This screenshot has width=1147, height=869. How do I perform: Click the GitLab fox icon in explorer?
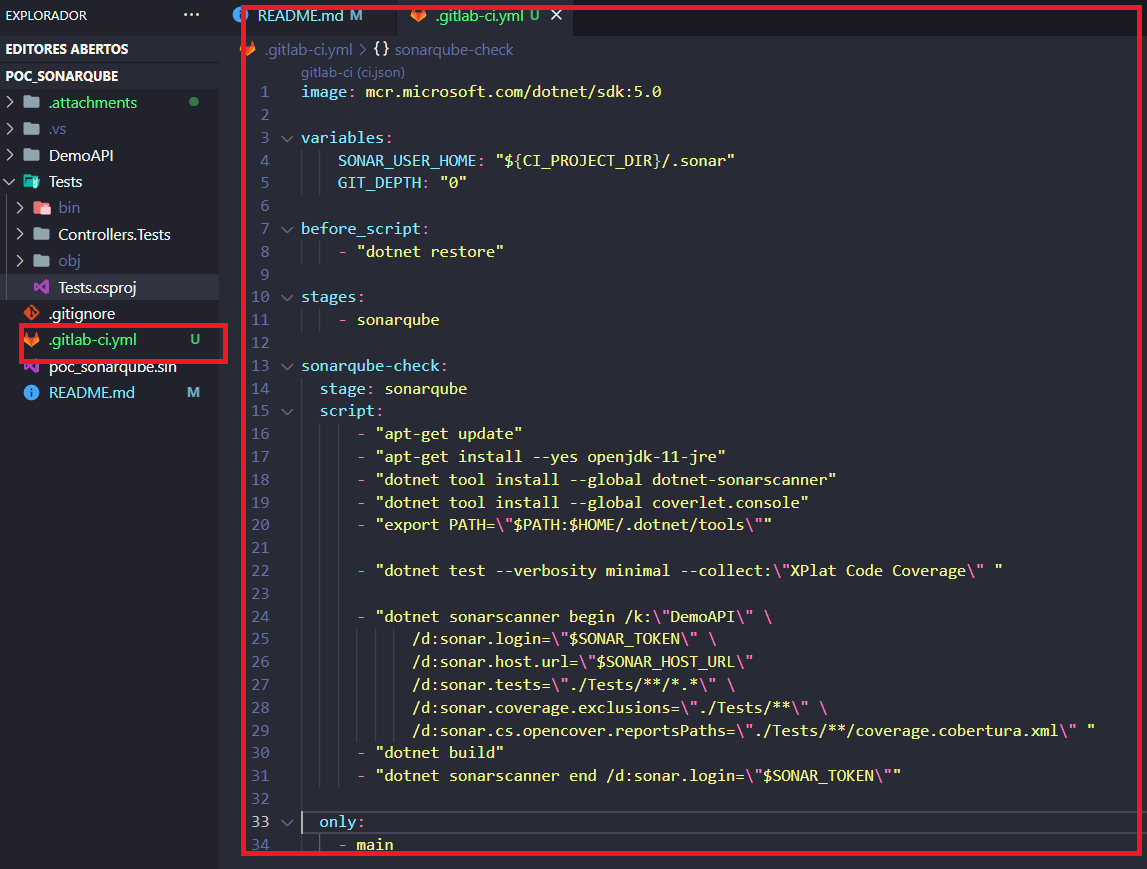pos(31,339)
